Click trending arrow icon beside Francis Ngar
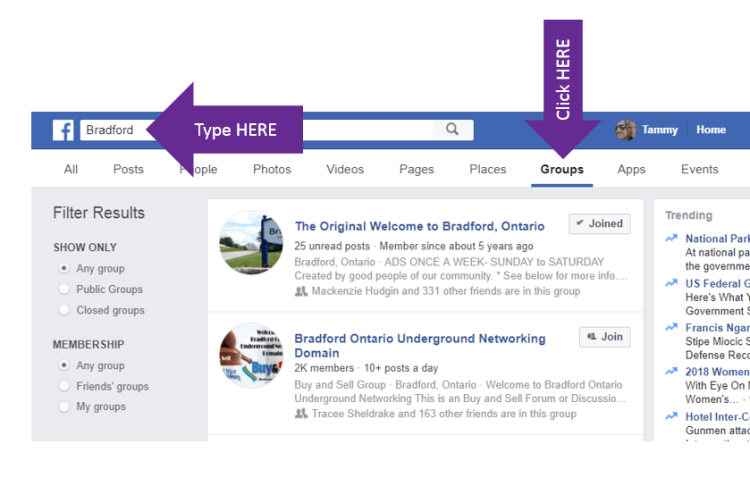 pyautogui.click(x=672, y=328)
